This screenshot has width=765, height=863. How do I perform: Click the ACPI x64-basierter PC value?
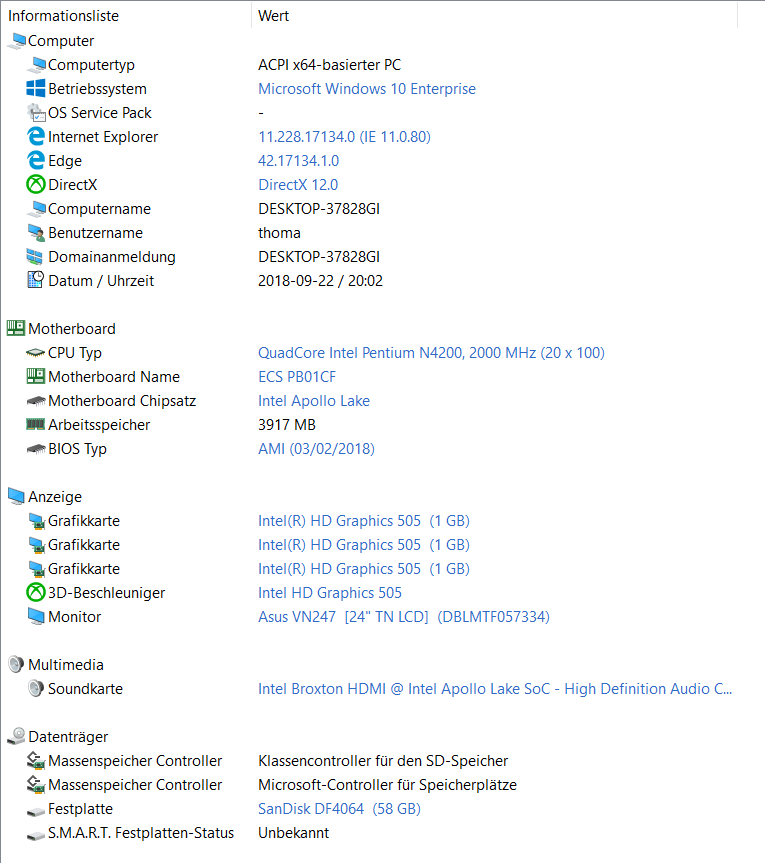click(x=330, y=65)
